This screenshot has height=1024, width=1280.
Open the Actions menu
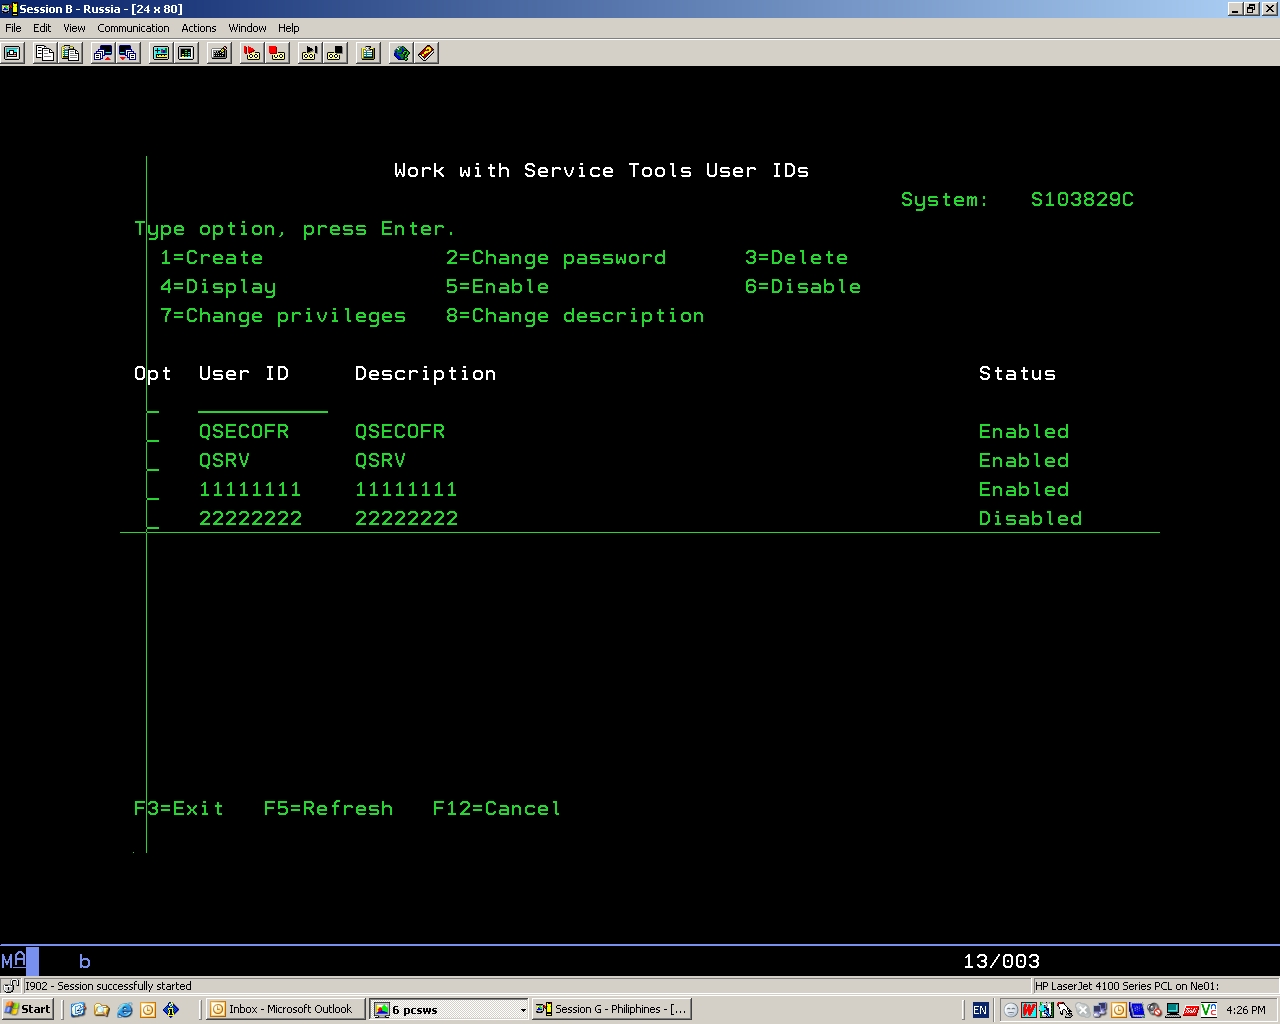[x=199, y=28]
